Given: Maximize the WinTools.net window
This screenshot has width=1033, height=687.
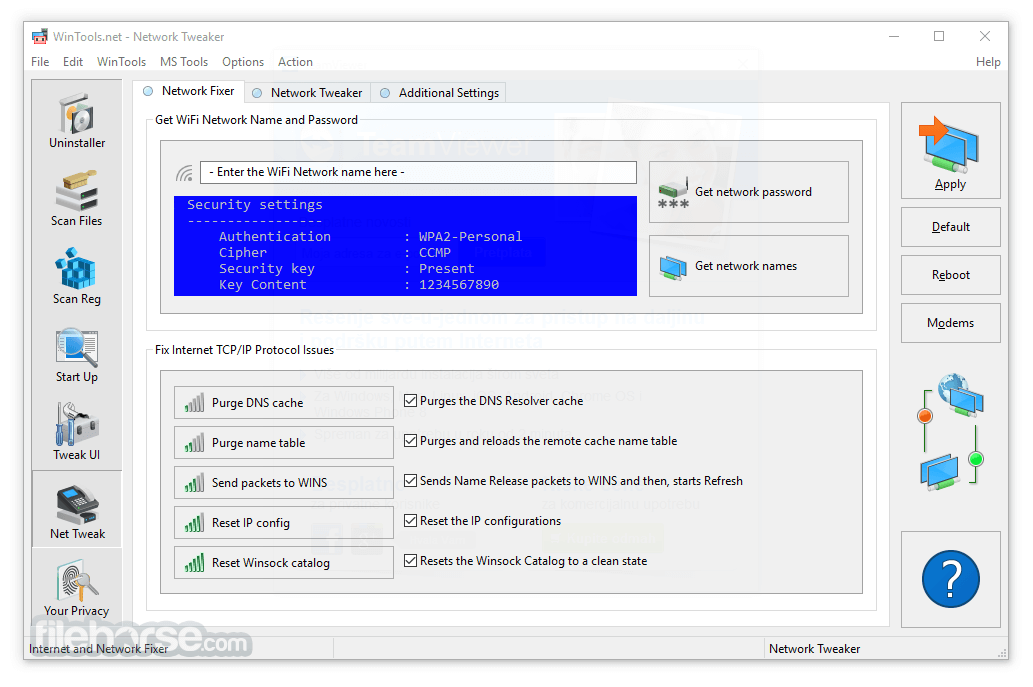Looking at the screenshot, I should point(939,36).
